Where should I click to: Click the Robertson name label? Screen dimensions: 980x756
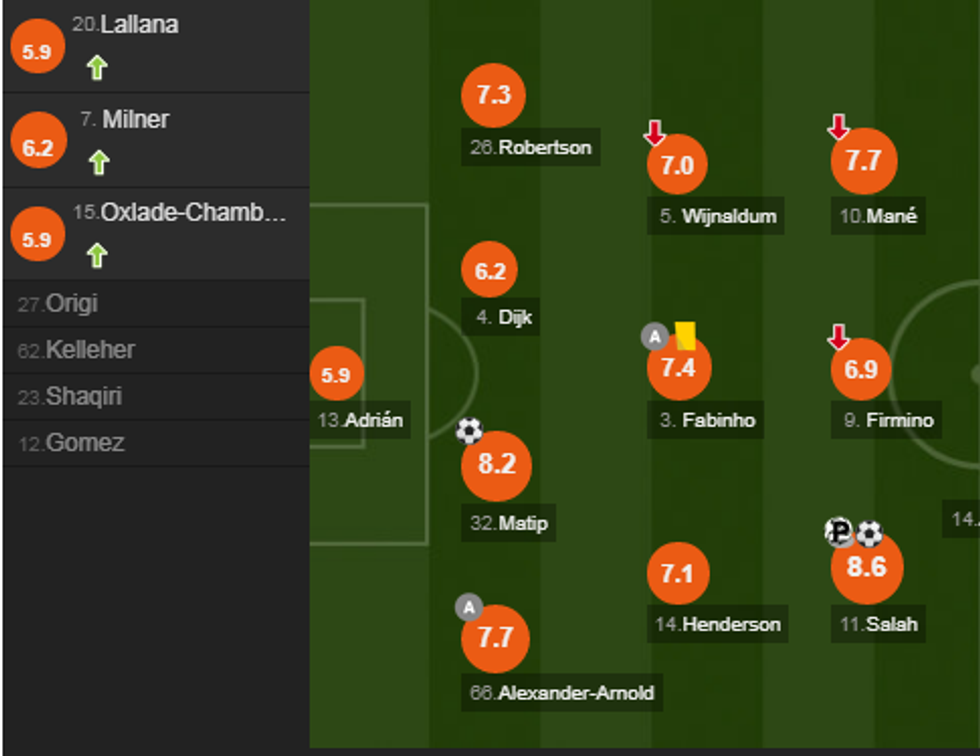[532, 148]
